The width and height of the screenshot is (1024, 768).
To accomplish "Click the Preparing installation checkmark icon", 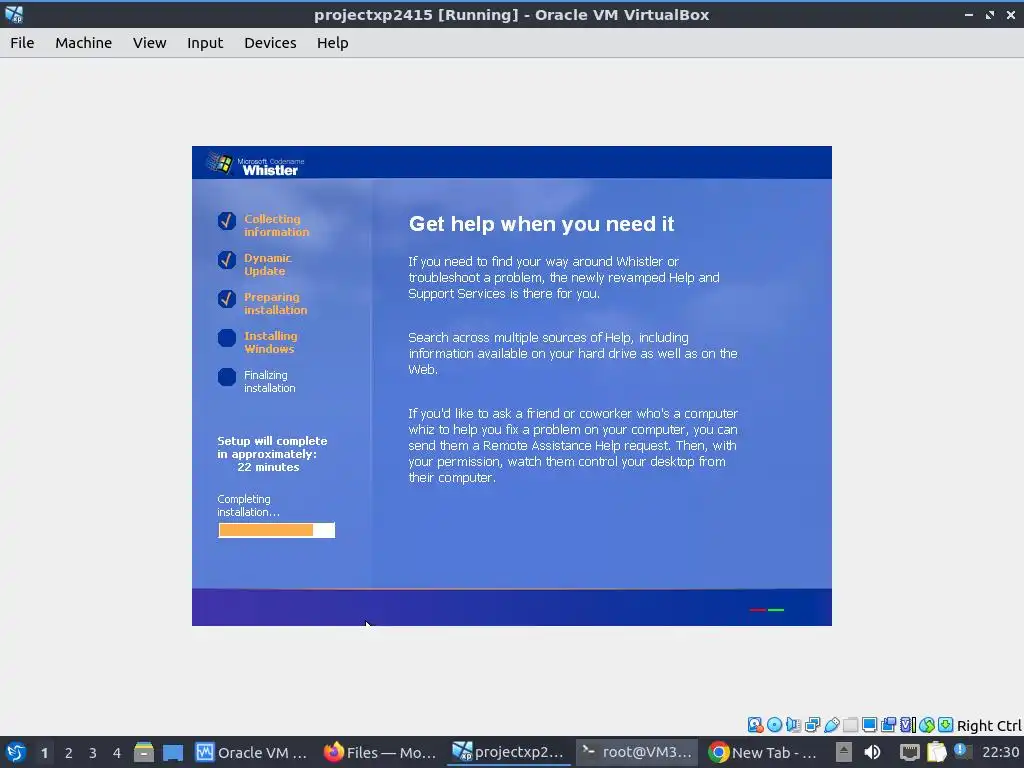I will (227, 298).
